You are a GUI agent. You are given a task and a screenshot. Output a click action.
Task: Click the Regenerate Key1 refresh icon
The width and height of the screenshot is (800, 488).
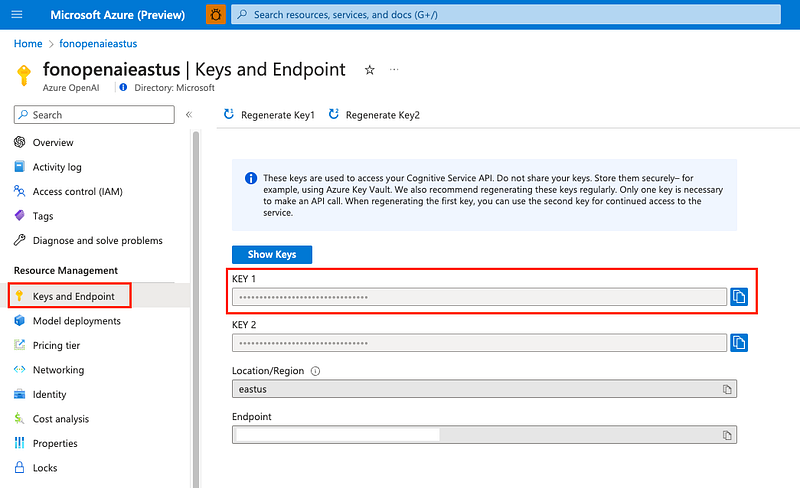click(x=229, y=114)
